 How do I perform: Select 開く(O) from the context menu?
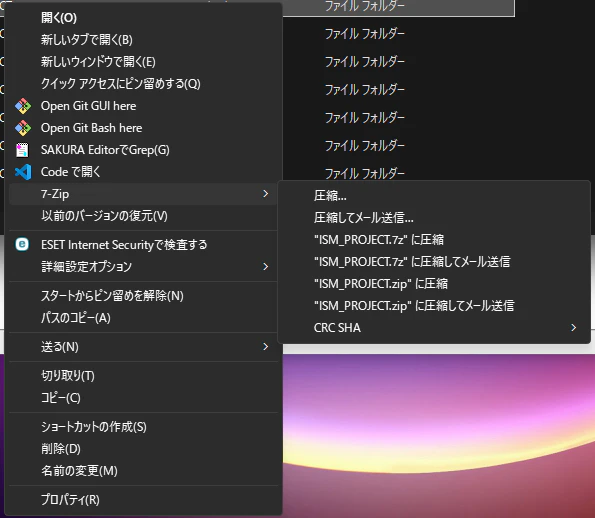[143, 17]
